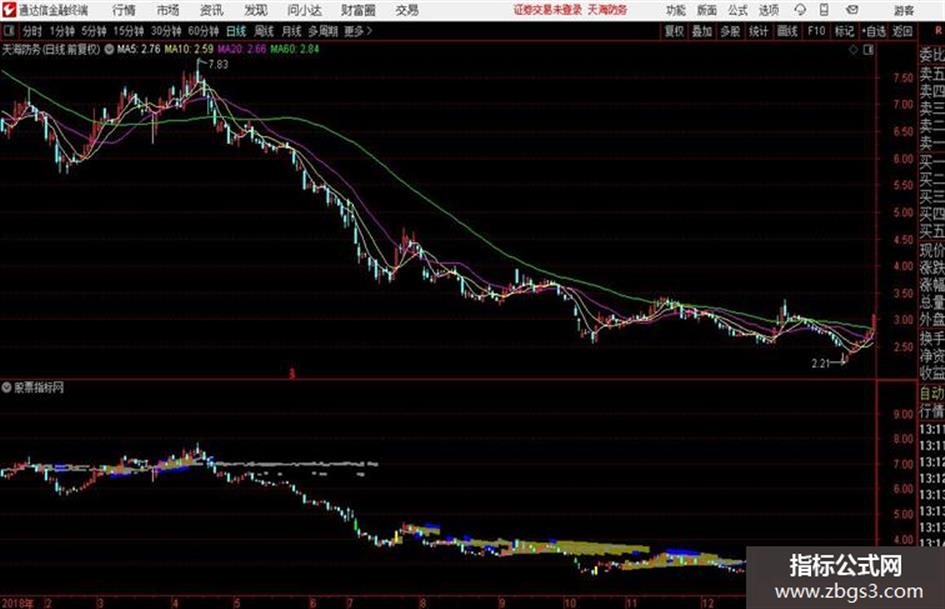This screenshot has width=945, height=609.
Task: Switch to 分时 intraday view
Action: click(x=32, y=31)
